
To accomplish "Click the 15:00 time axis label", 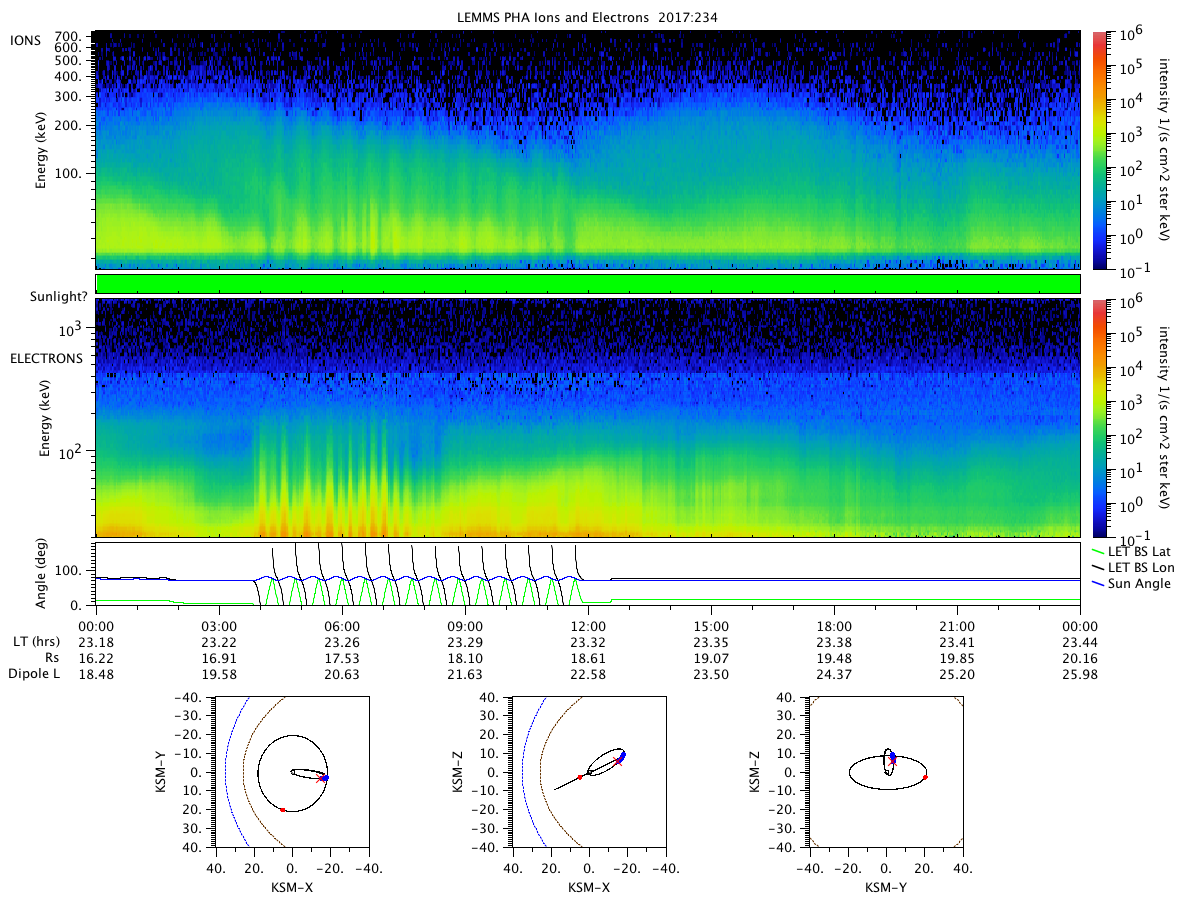I will (x=711, y=625).
